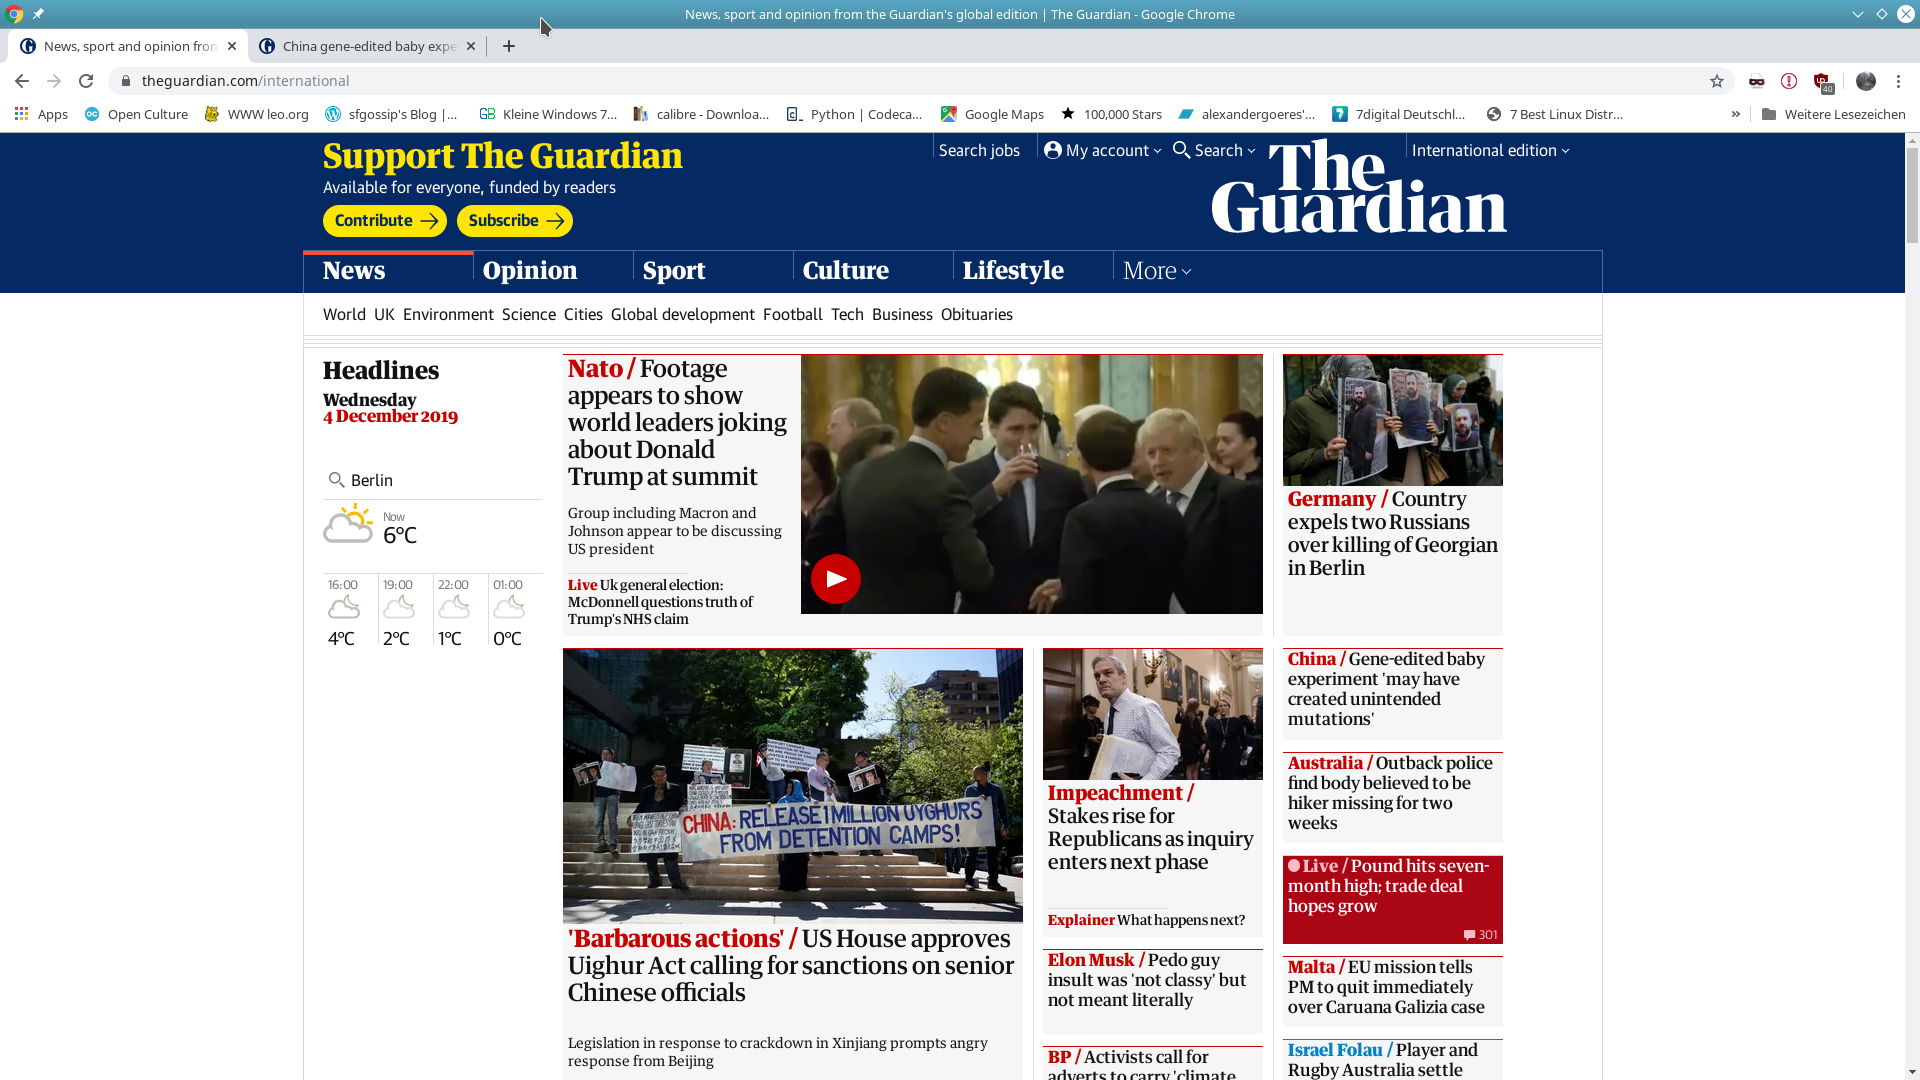Expand the International edition selector
The image size is (1920, 1080).
pos(1490,150)
